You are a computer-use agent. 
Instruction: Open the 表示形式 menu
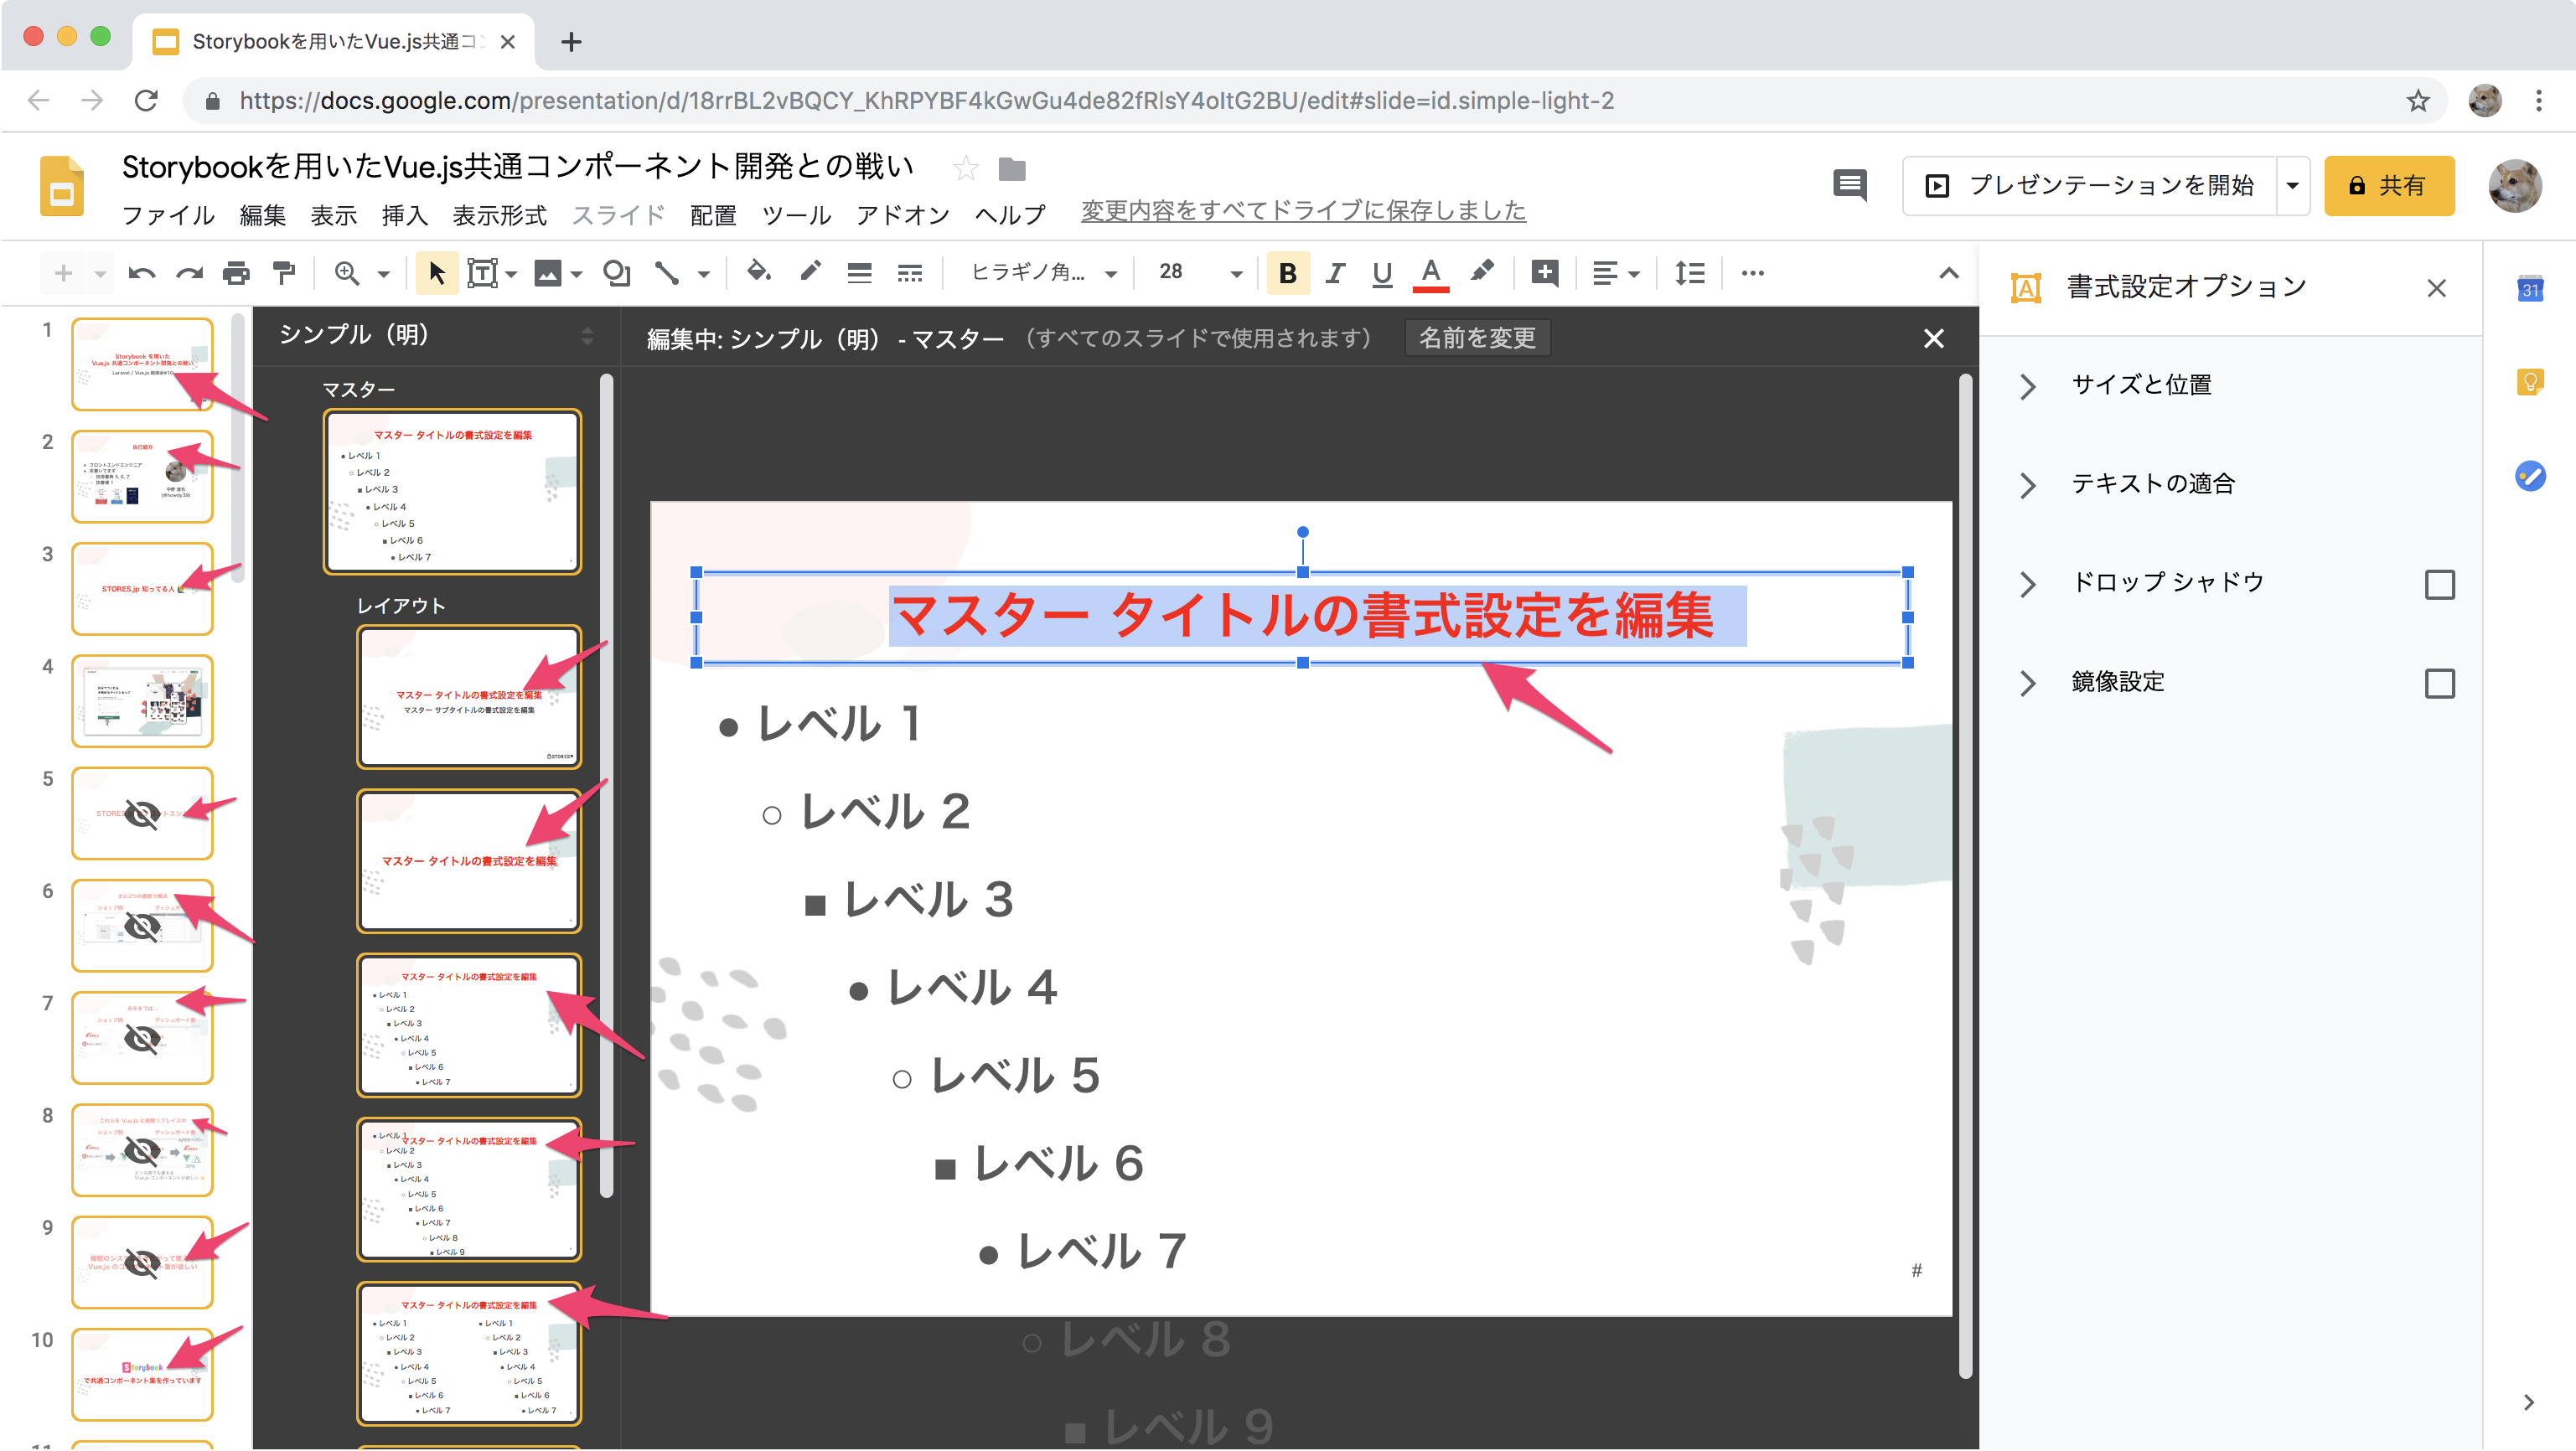499,215
